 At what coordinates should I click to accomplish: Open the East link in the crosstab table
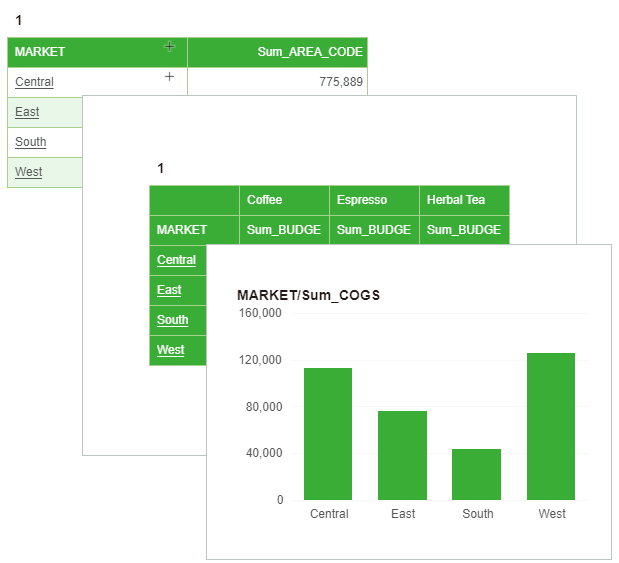[170, 290]
